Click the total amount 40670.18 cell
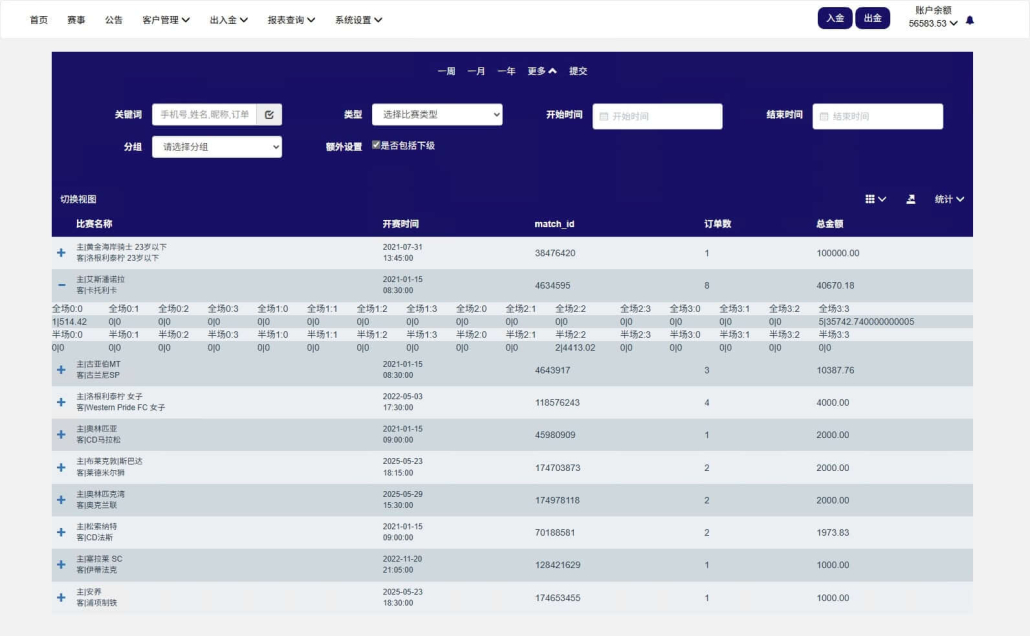Viewport: 1030px width, 636px height. point(835,285)
